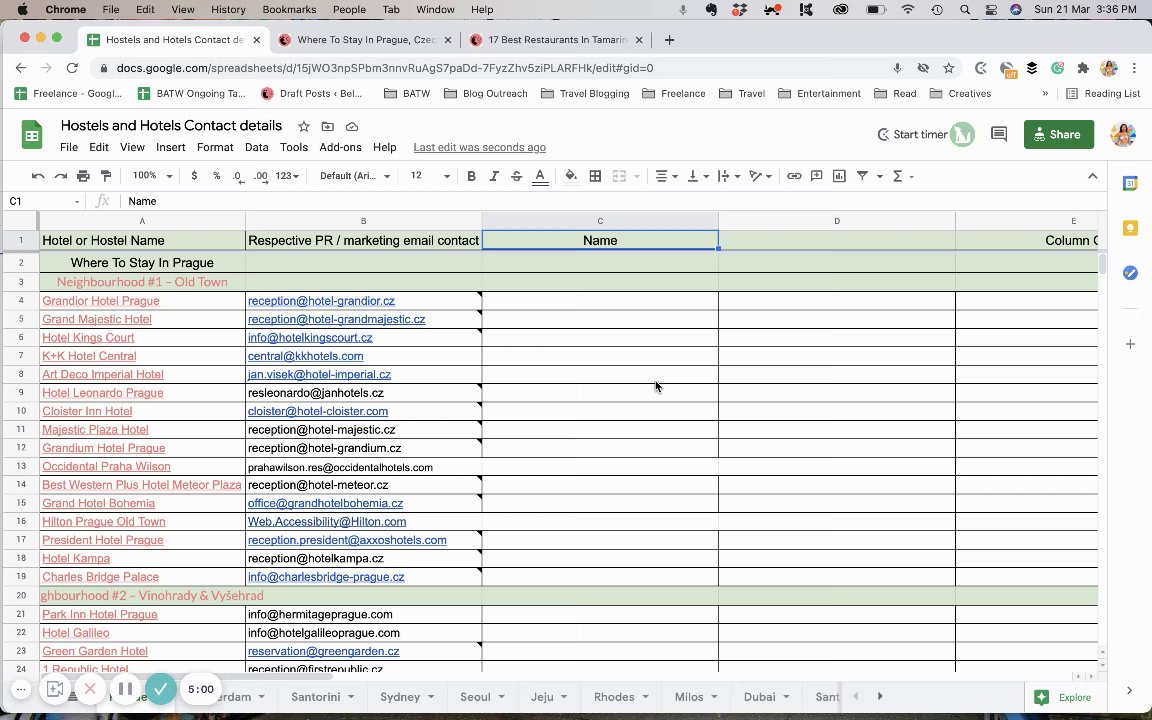Switch to the Santorini sheet tab
The width and height of the screenshot is (1152, 720).
pos(323,697)
